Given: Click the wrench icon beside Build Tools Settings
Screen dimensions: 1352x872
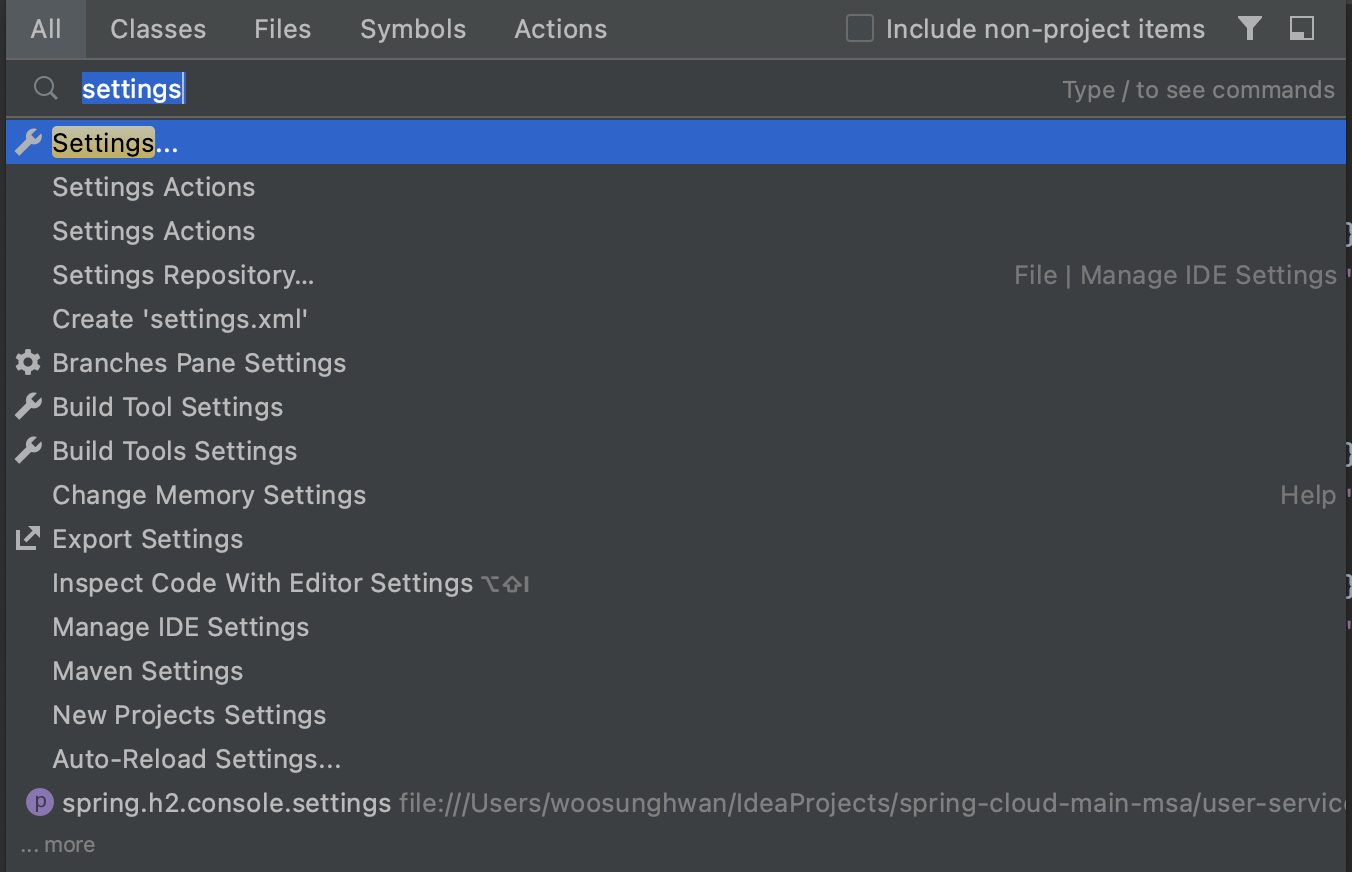Looking at the screenshot, I should pyautogui.click(x=29, y=451).
